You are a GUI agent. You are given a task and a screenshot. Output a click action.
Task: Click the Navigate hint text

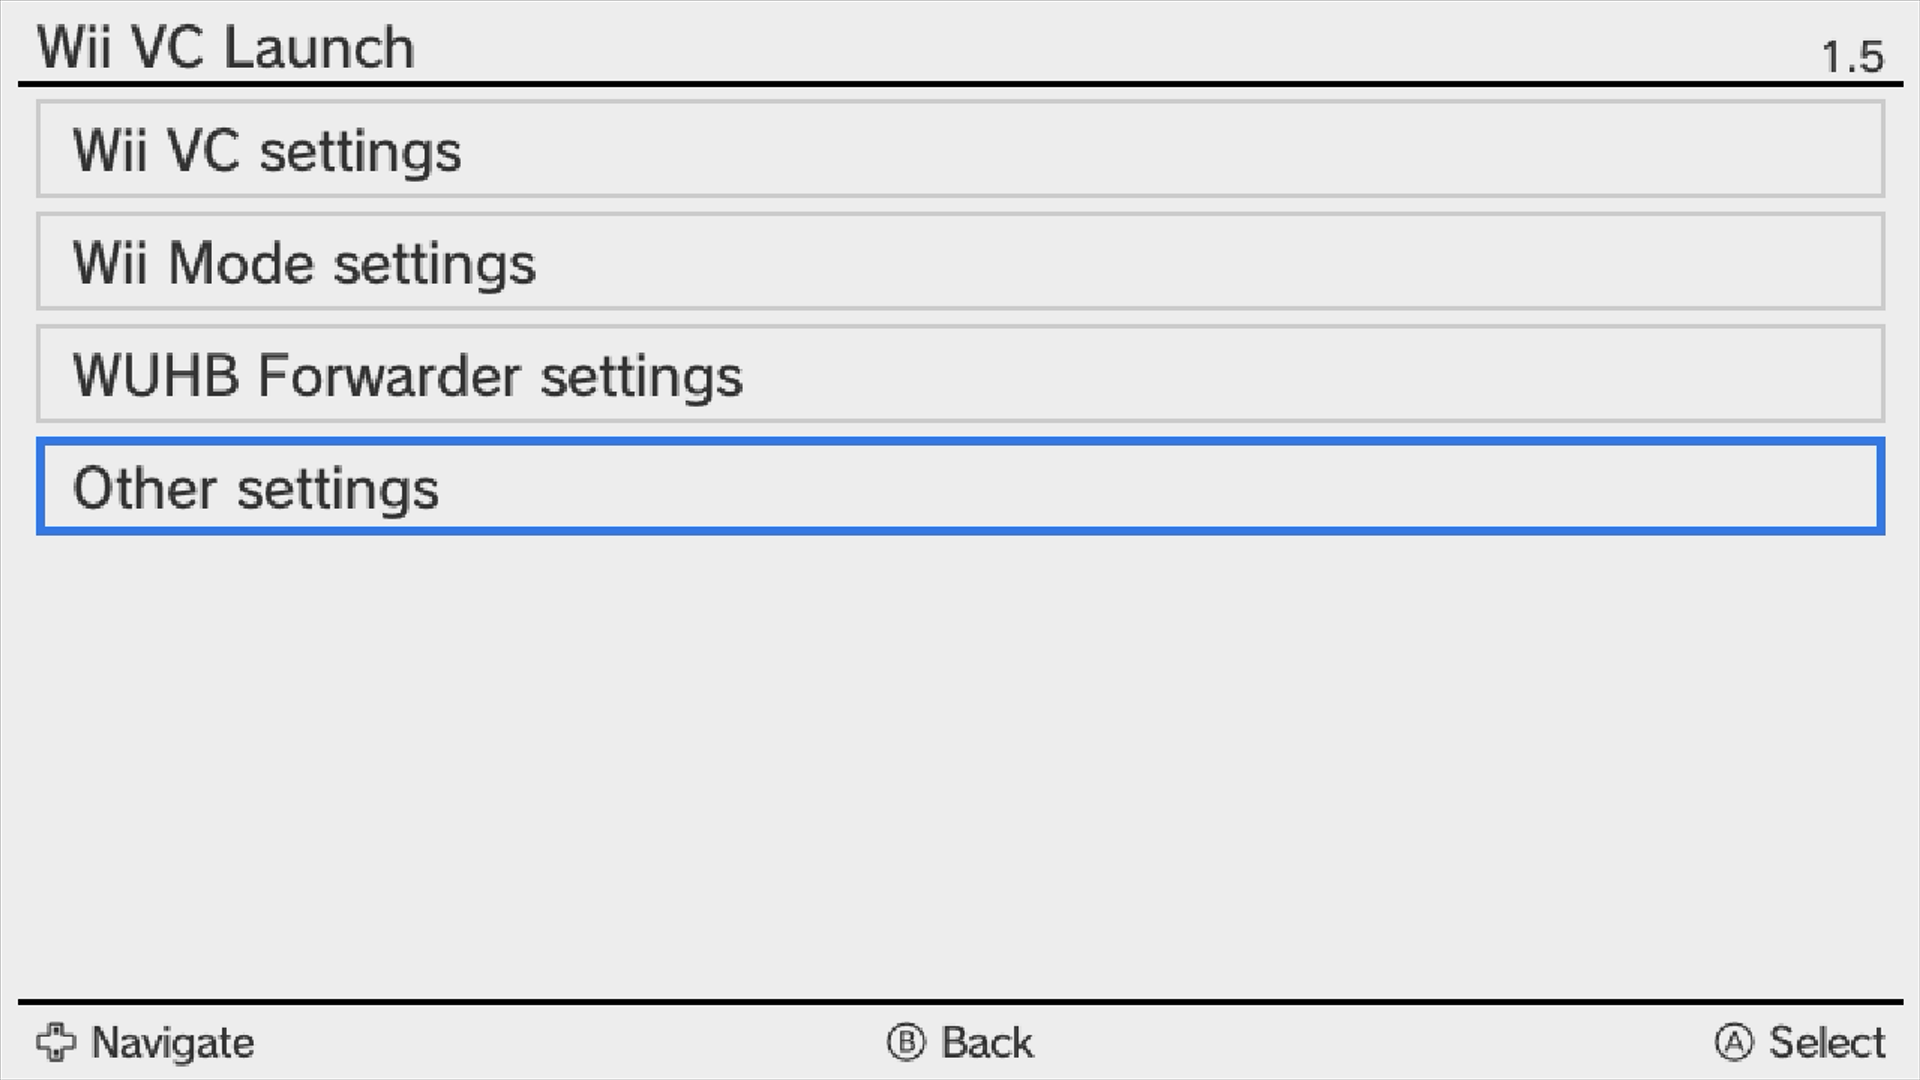coord(173,1043)
